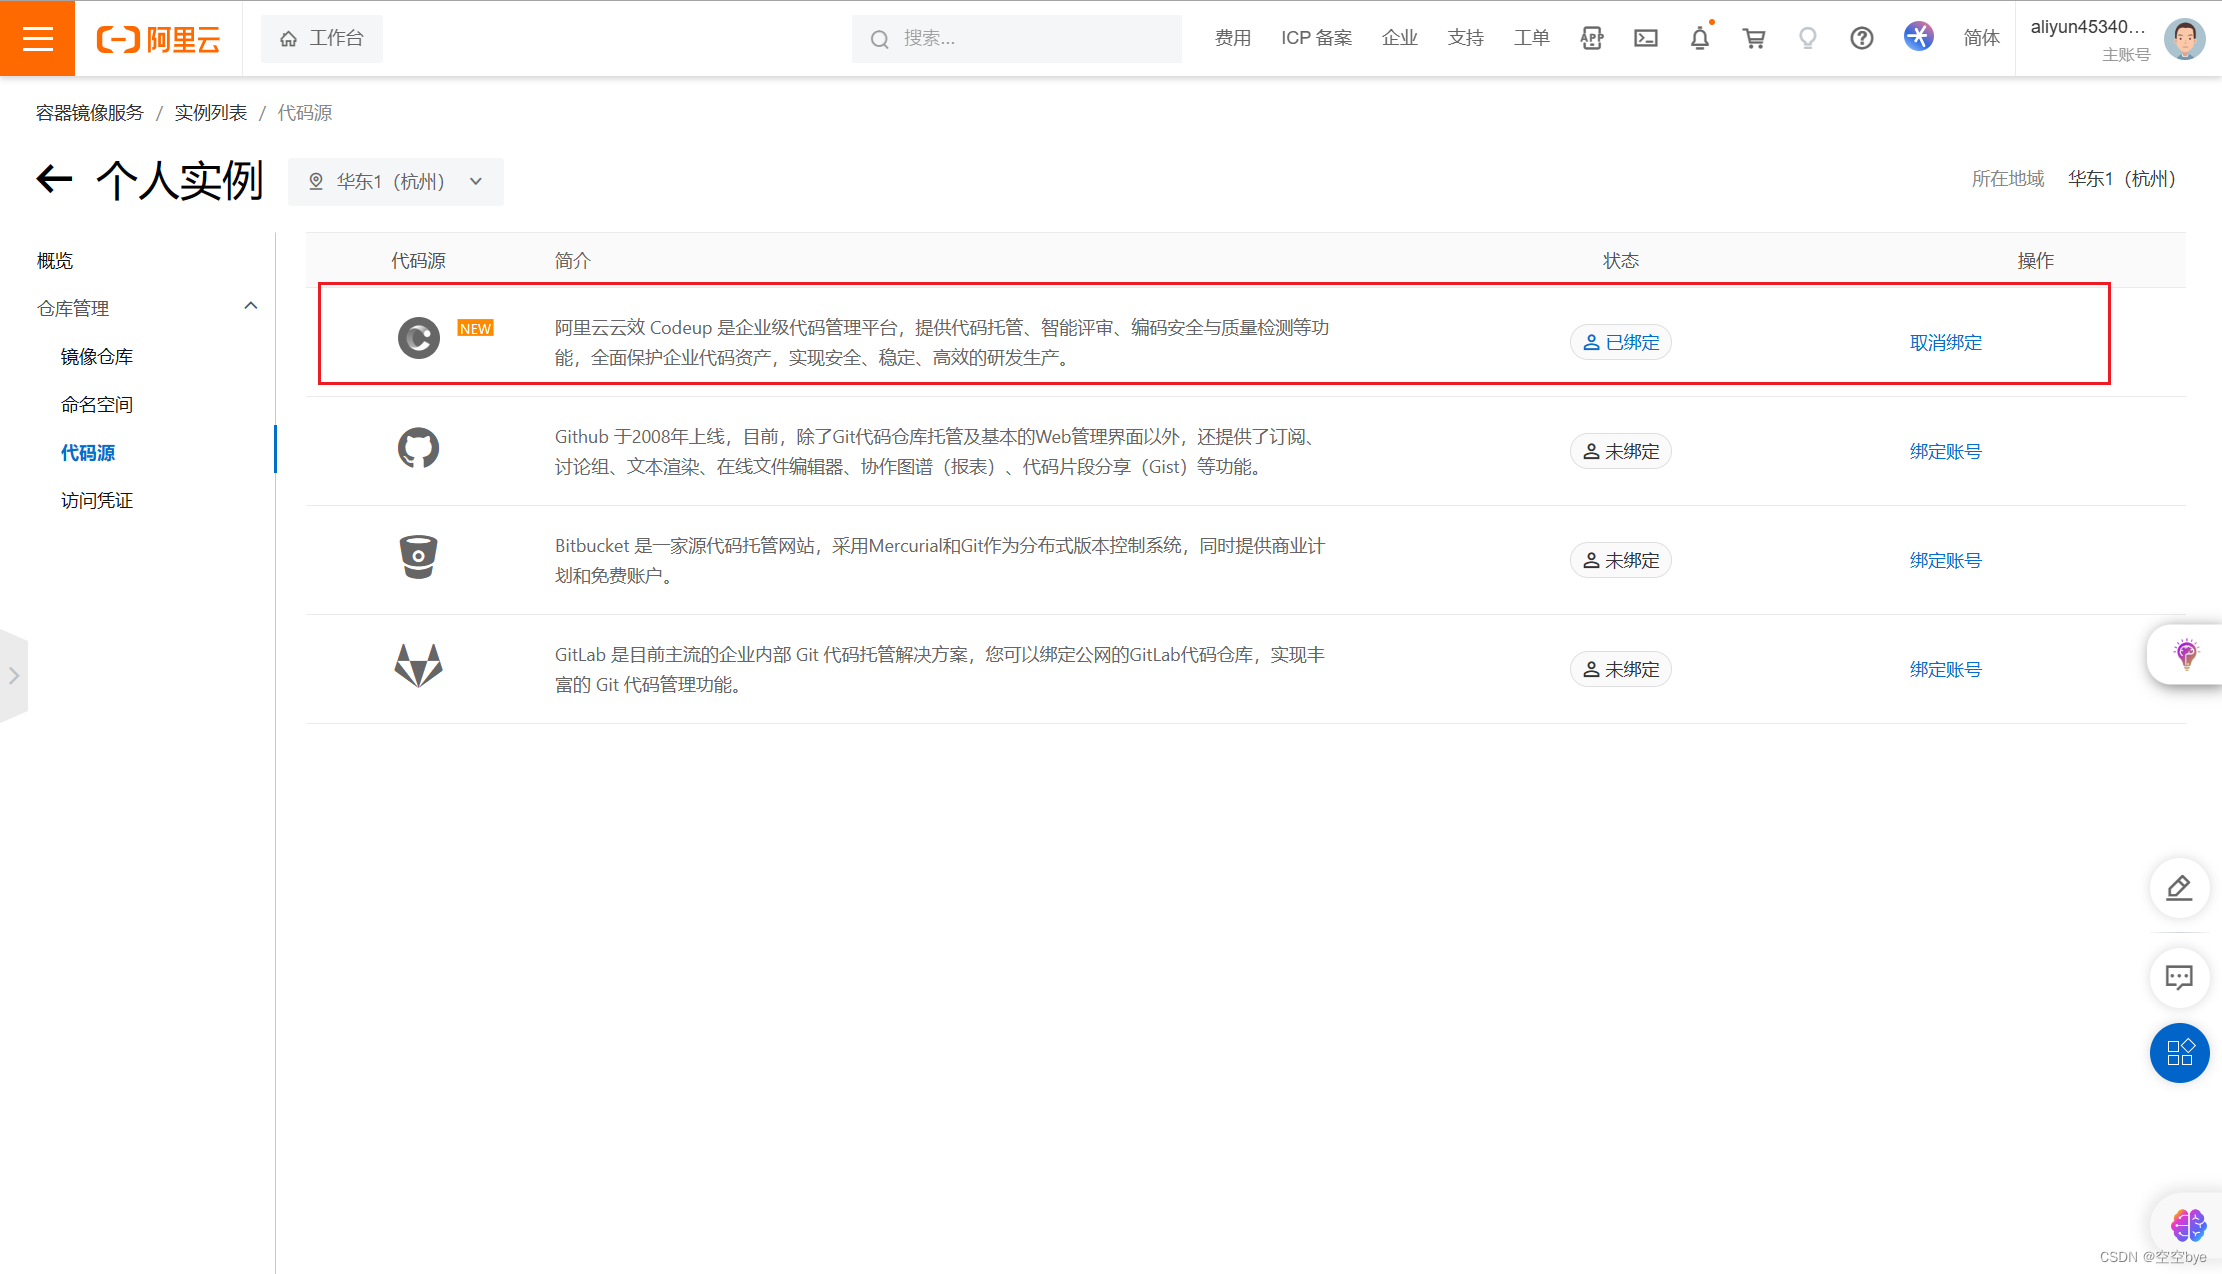This screenshot has width=2222, height=1274.
Task: Open the ICP 备案 menu
Action: point(1316,38)
